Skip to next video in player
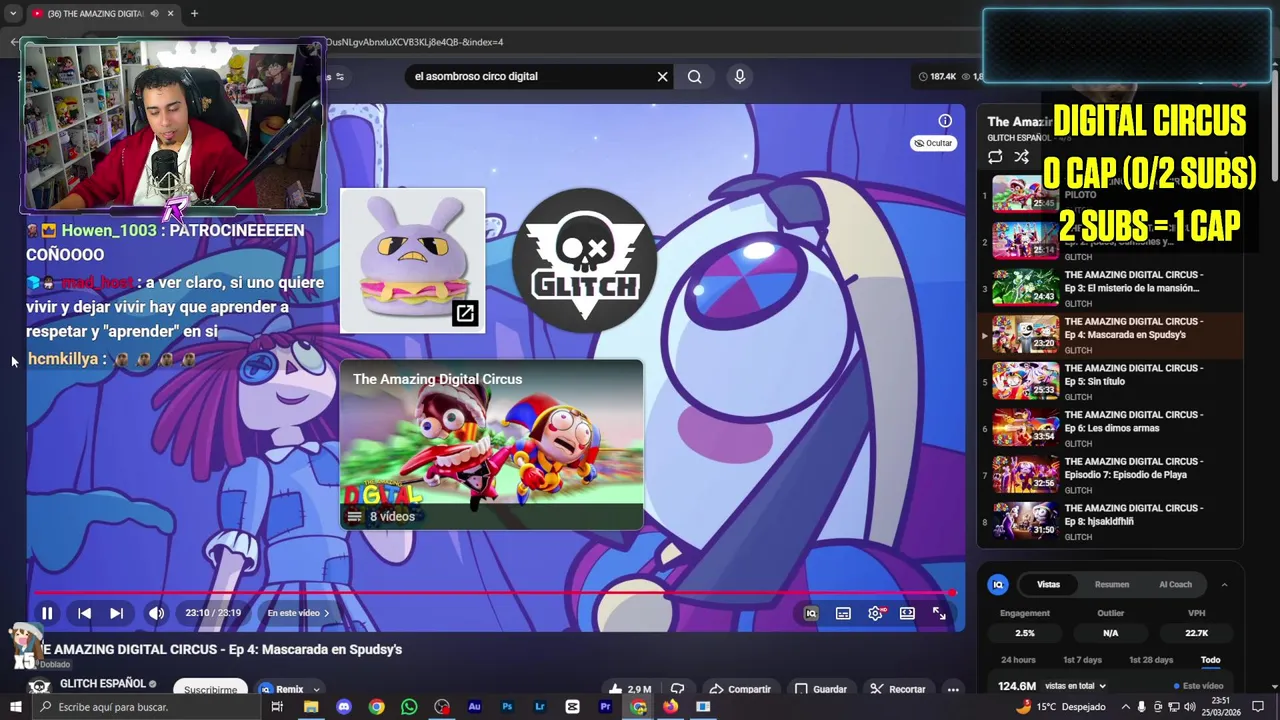 tap(116, 613)
